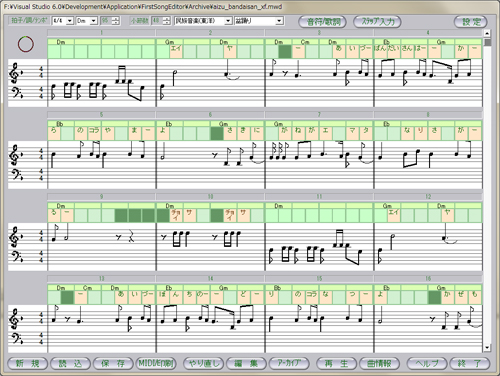Click the red circle indicator icon
This screenshot has height=376, width=500.
coord(26,44)
